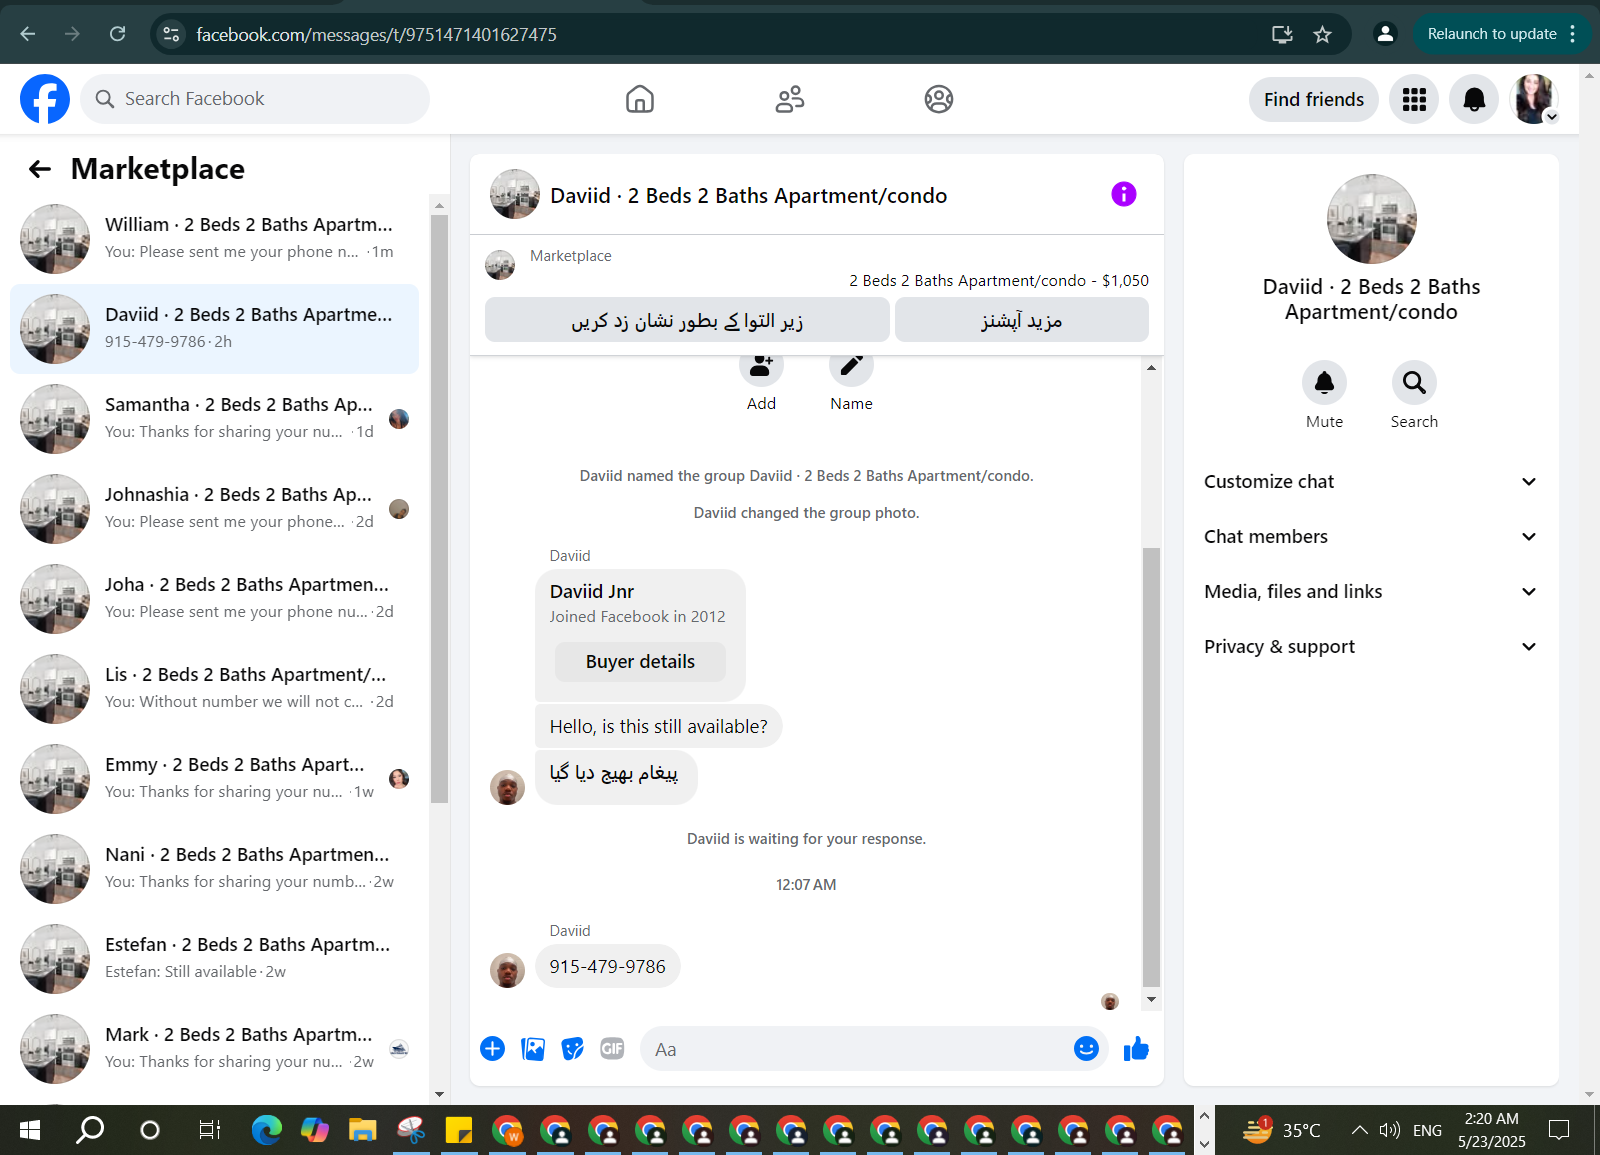Click the listing title with $1,050 price
Viewport: 1600px width, 1155px height.
pyautogui.click(x=998, y=281)
